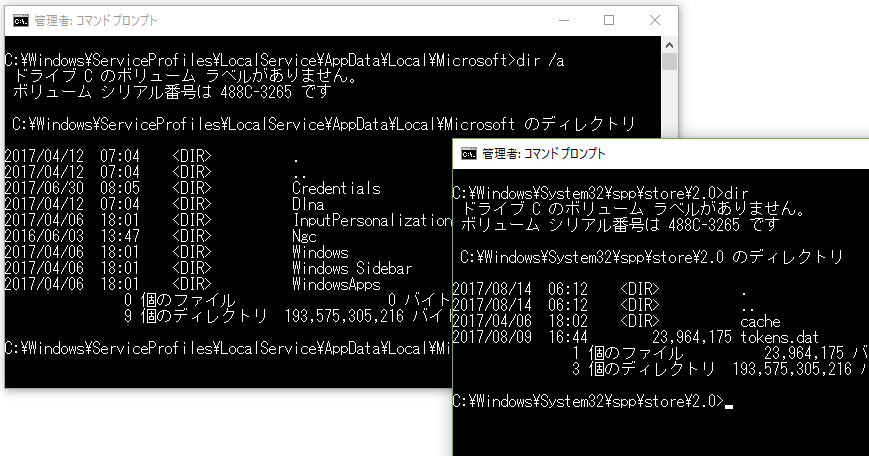The height and width of the screenshot is (456, 869).
Task: Click the date 2017/06/30 in the Credentials row
Action: (x=44, y=188)
